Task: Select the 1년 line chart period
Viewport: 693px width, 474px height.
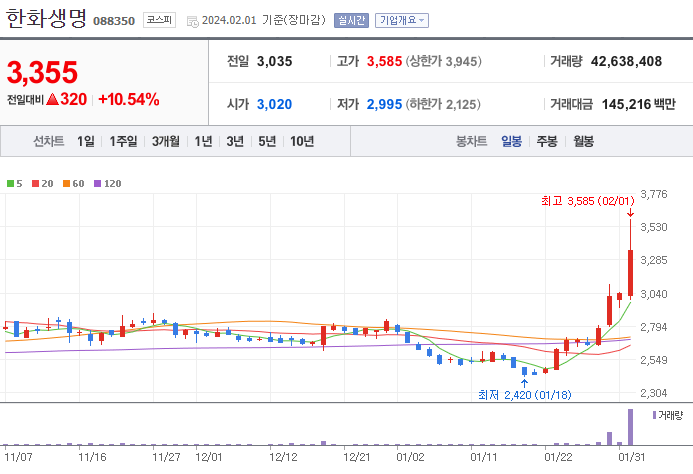Action: (x=203, y=141)
